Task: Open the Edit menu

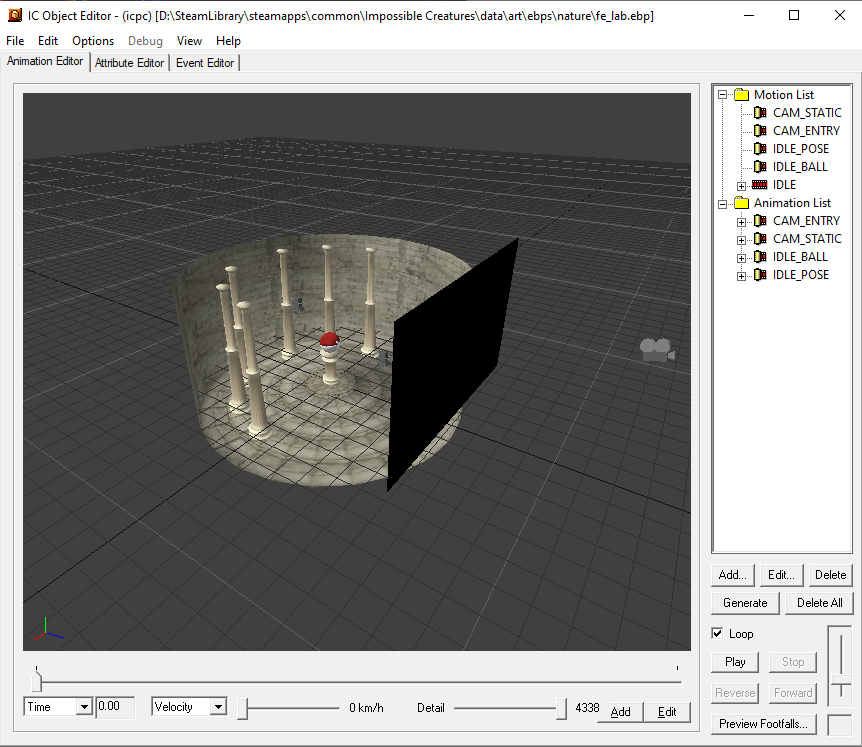Action: coord(48,41)
